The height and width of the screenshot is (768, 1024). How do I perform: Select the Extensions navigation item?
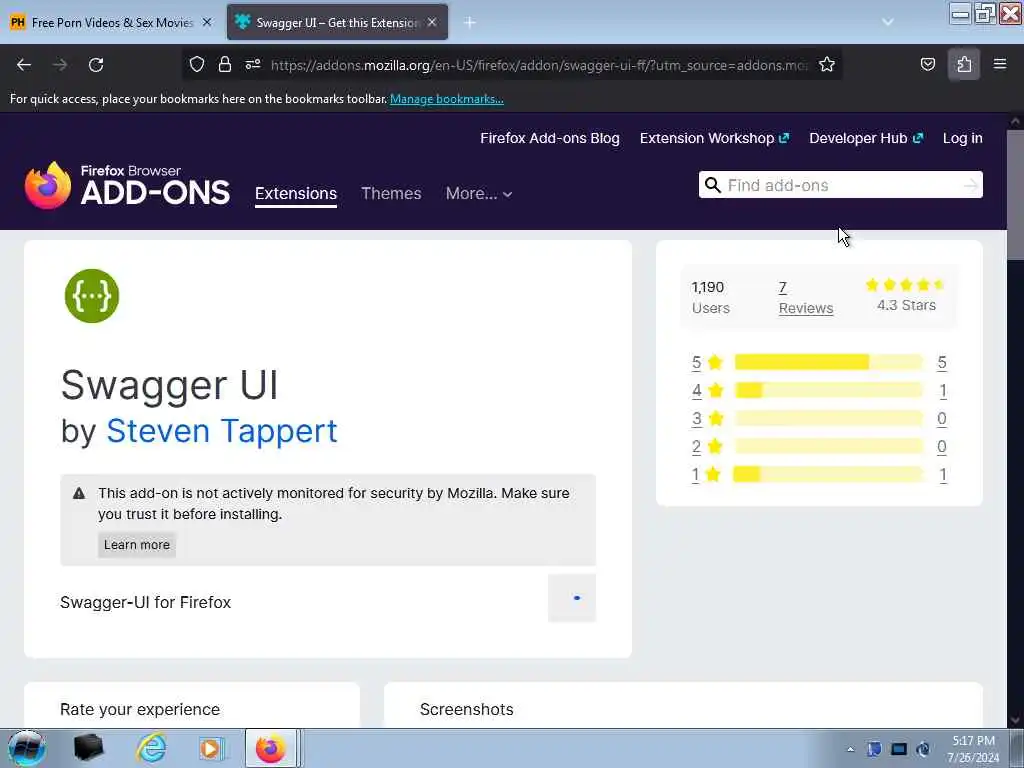coord(296,193)
